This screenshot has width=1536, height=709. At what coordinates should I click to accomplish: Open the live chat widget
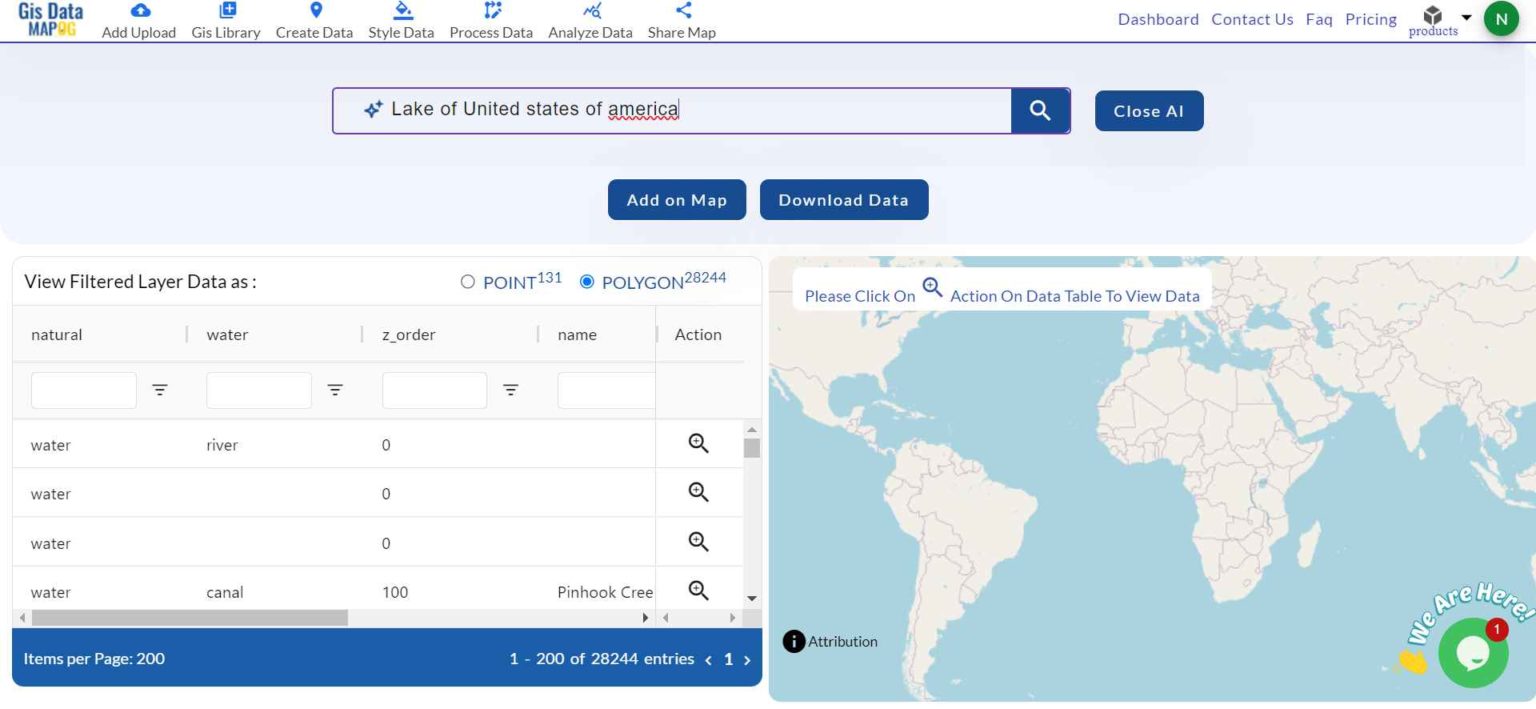click(x=1473, y=651)
